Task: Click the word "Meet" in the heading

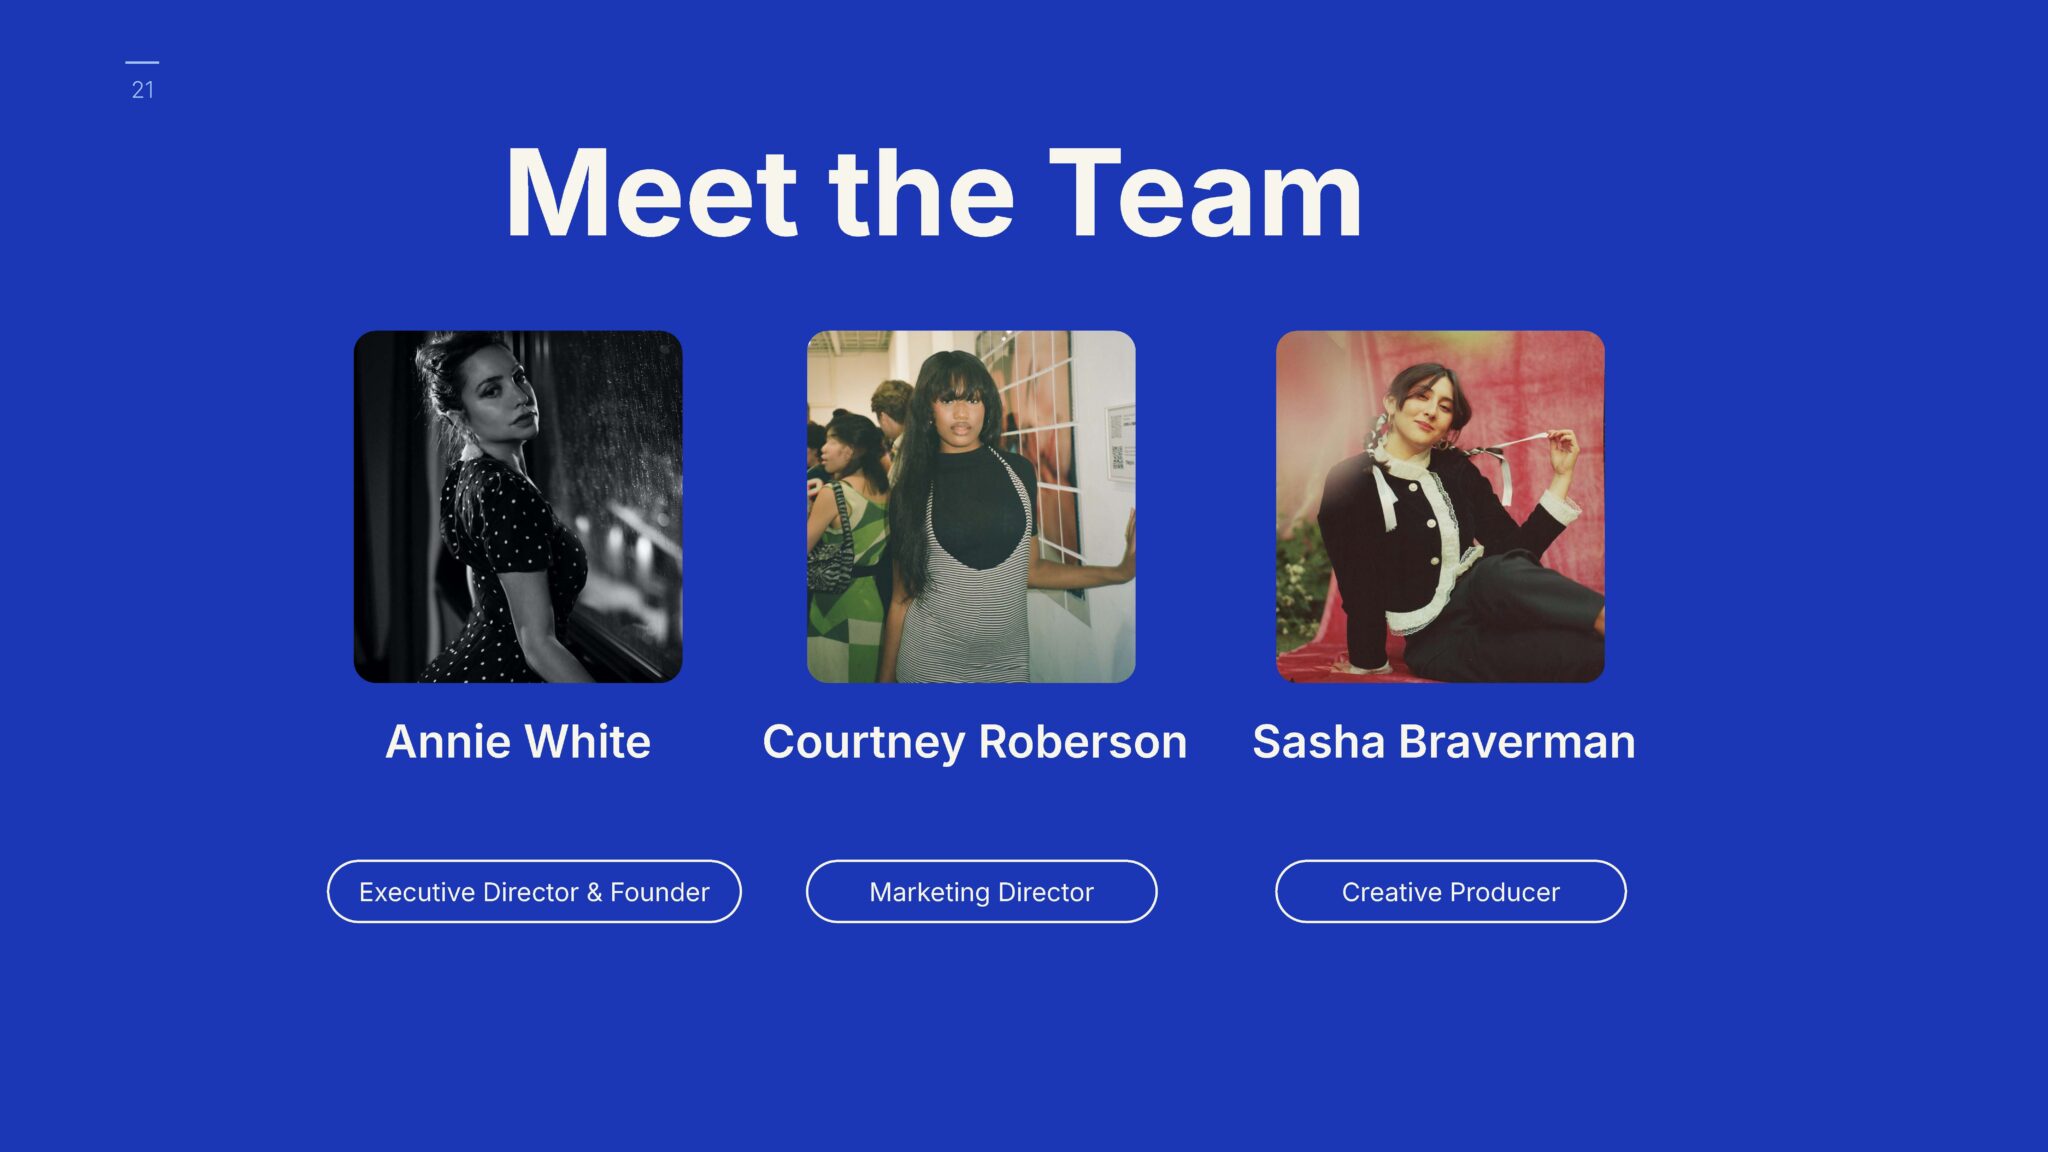Action: click(651, 194)
